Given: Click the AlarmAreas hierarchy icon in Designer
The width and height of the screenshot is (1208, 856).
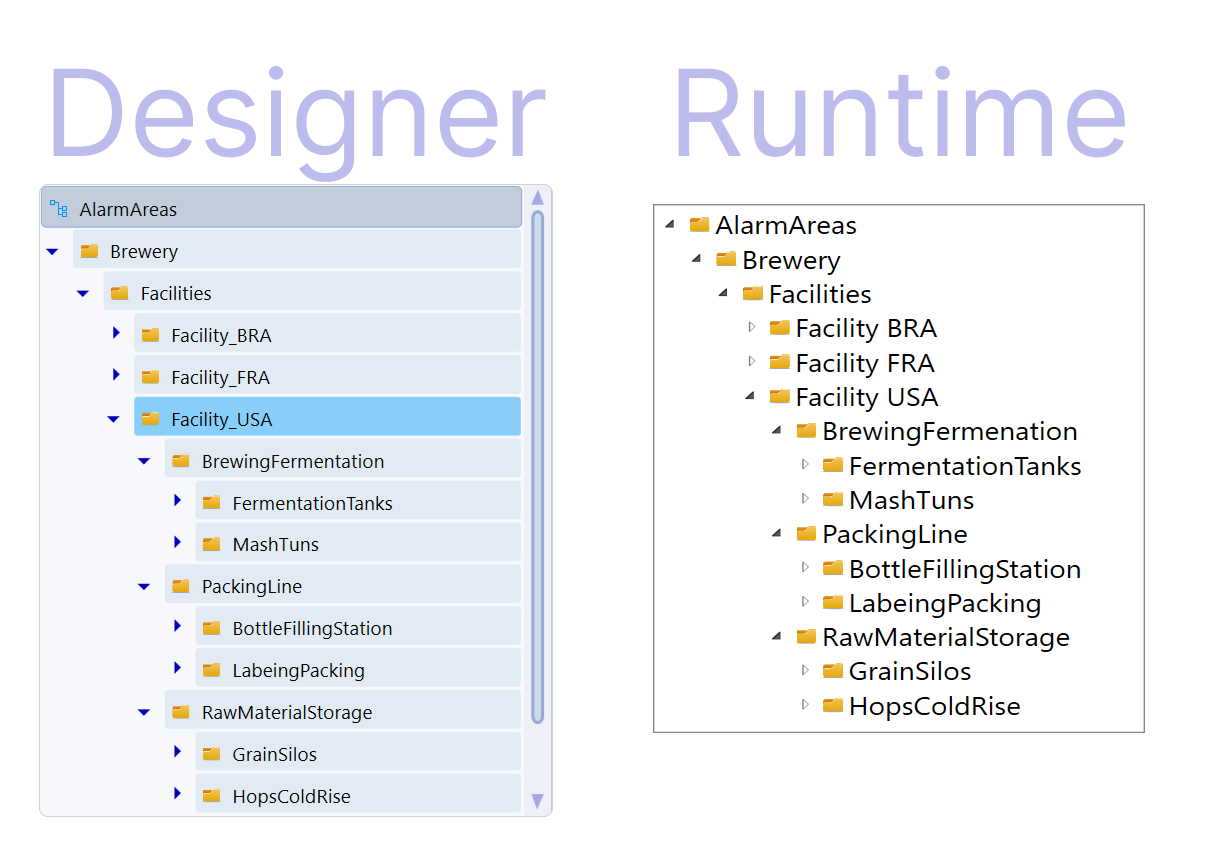Looking at the screenshot, I should 59,209.
